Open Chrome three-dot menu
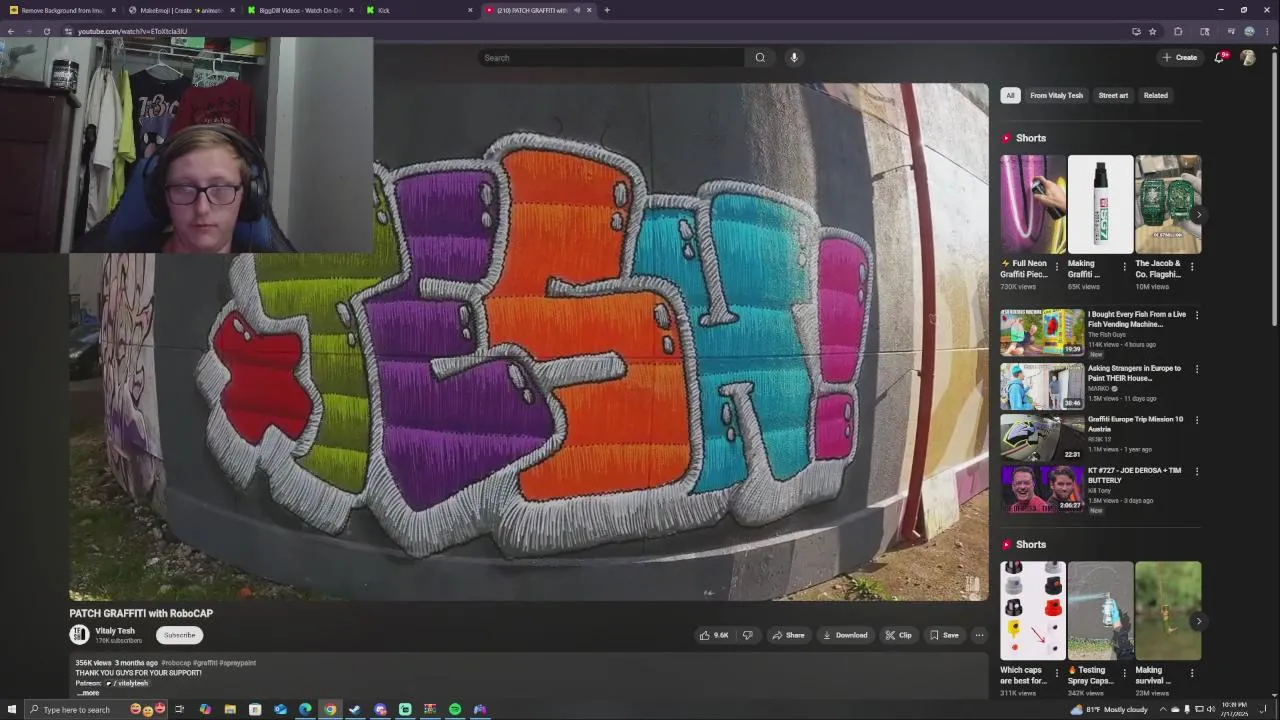 pos(1267,31)
